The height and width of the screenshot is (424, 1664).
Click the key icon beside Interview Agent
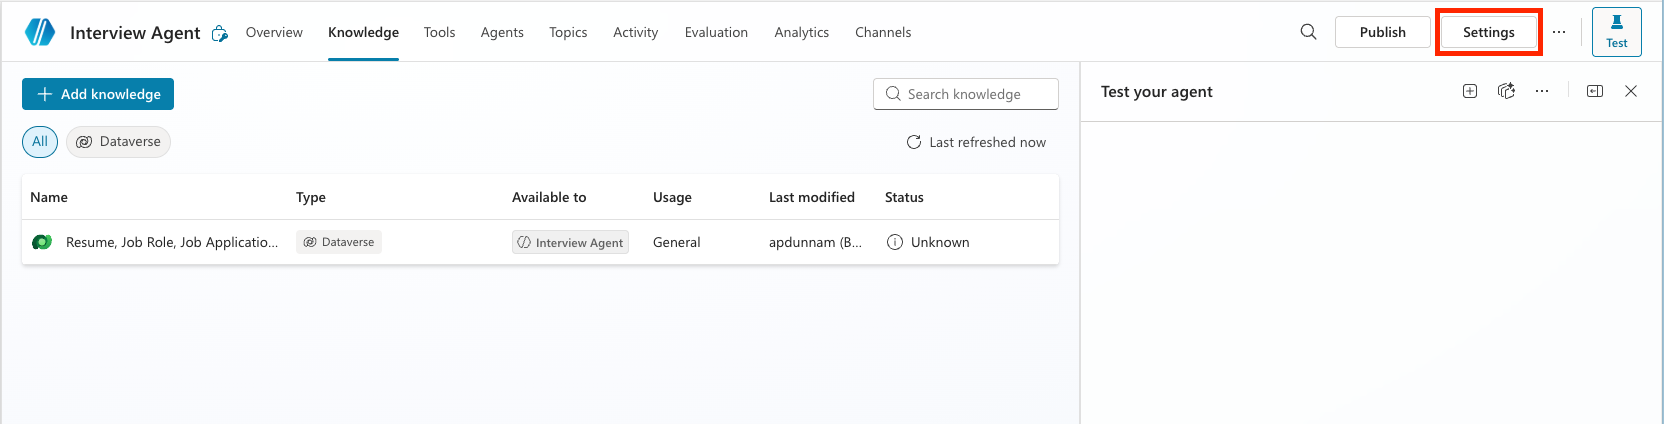220,33
